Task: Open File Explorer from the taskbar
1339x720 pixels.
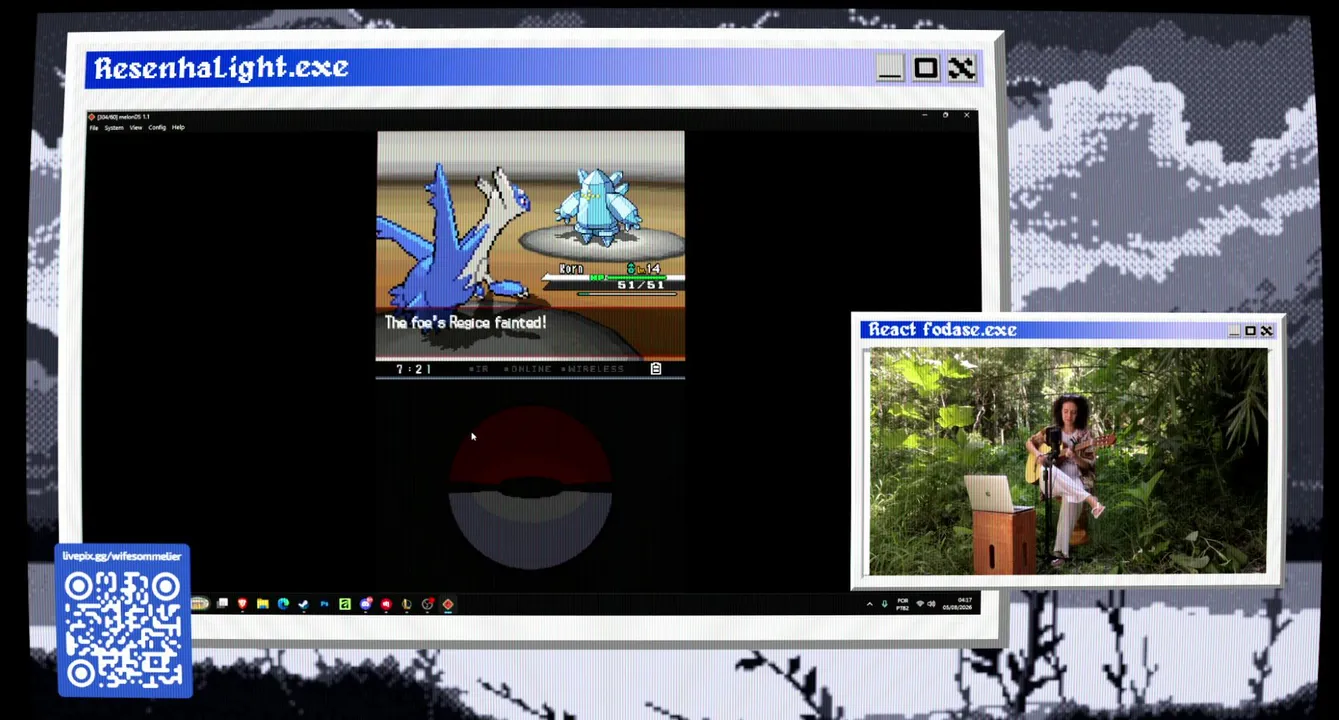Action: click(262, 604)
